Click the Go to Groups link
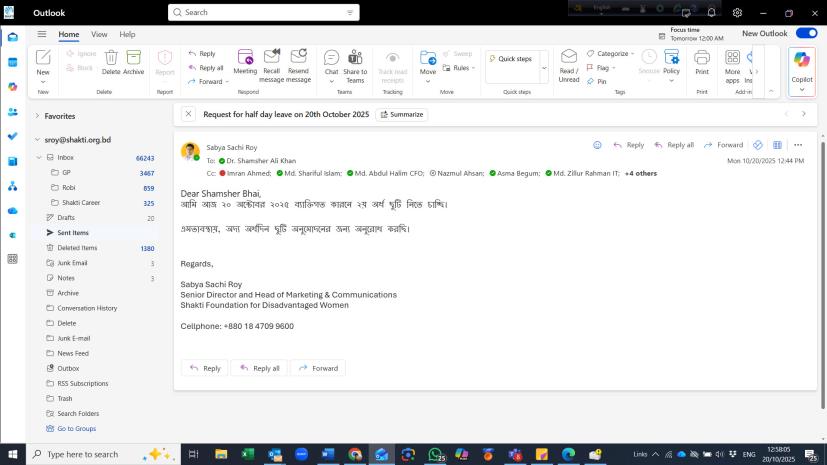This screenshot has height=465, width=827. pyautogui.click(x=76, y=428)
